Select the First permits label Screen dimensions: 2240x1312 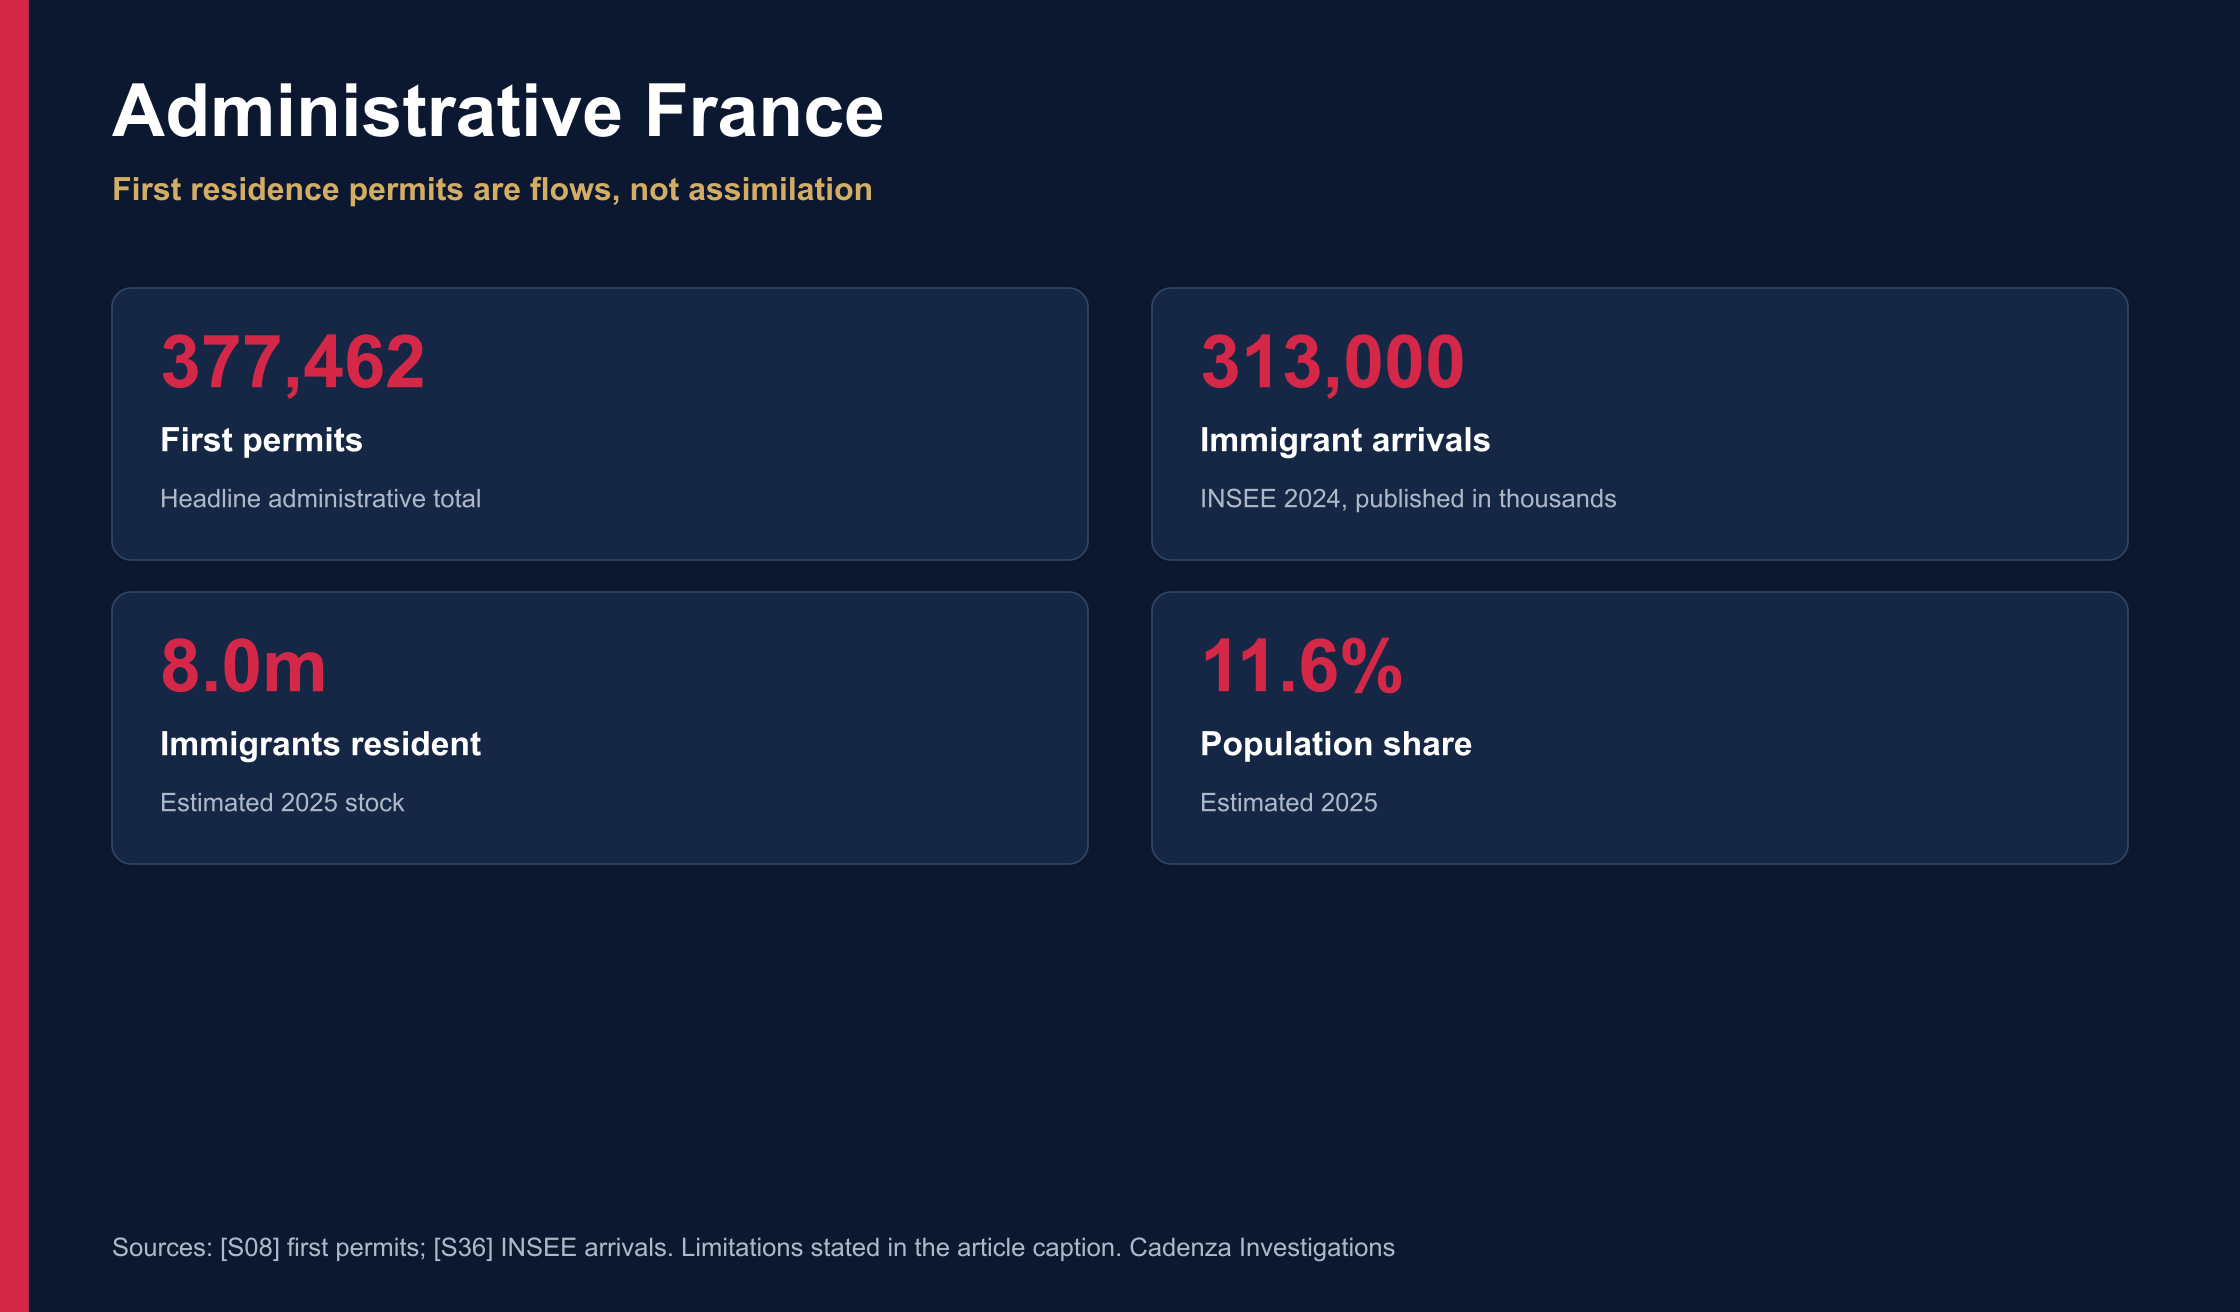(261, 440)
